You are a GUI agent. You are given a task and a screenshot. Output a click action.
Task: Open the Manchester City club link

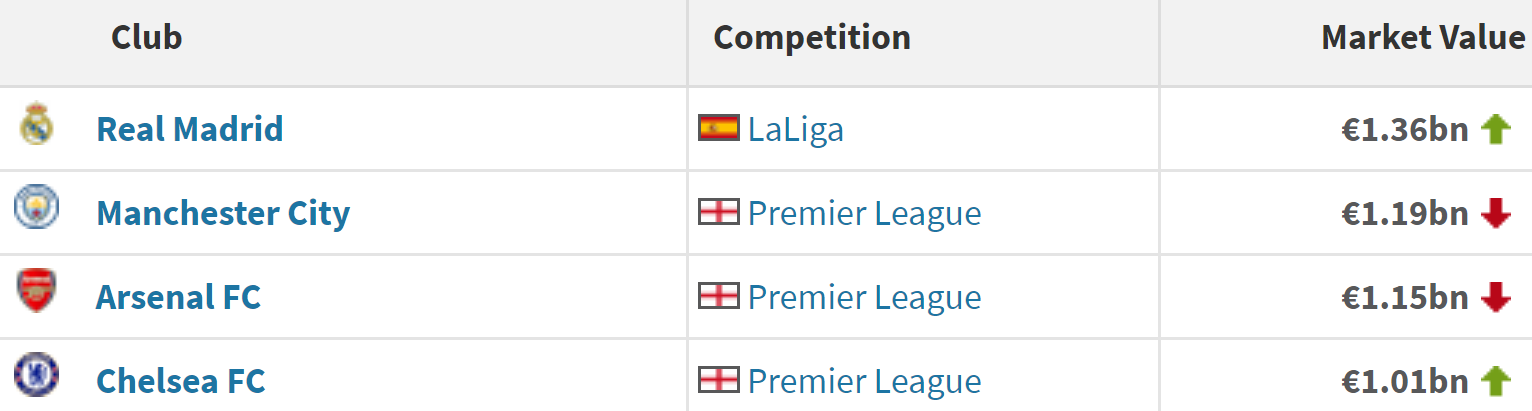click(223, 213)
